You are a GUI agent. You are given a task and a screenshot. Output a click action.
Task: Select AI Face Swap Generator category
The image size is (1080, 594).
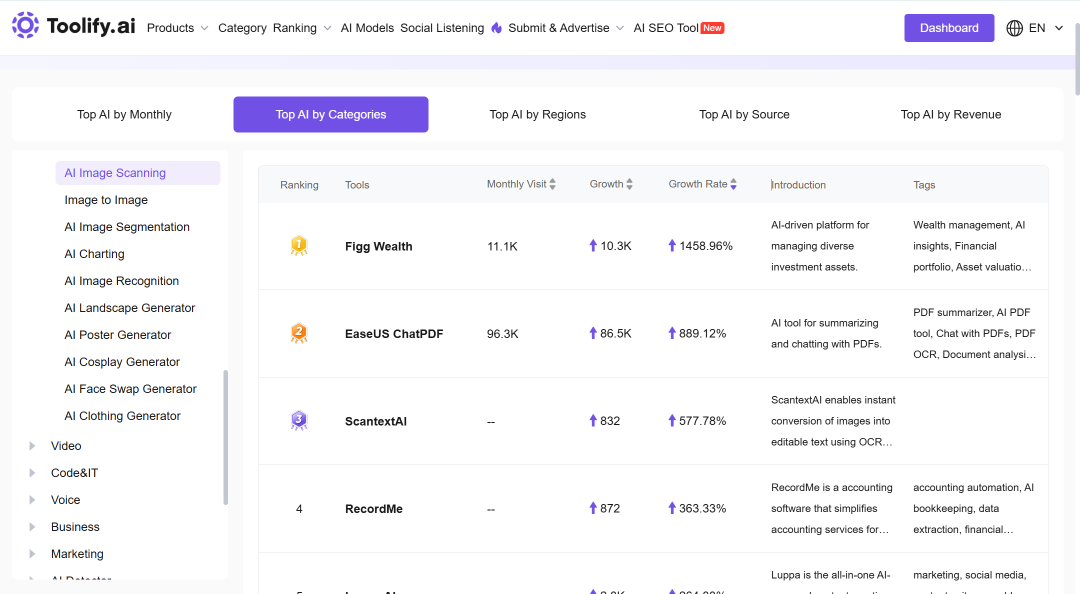click(x=130, y=389)
